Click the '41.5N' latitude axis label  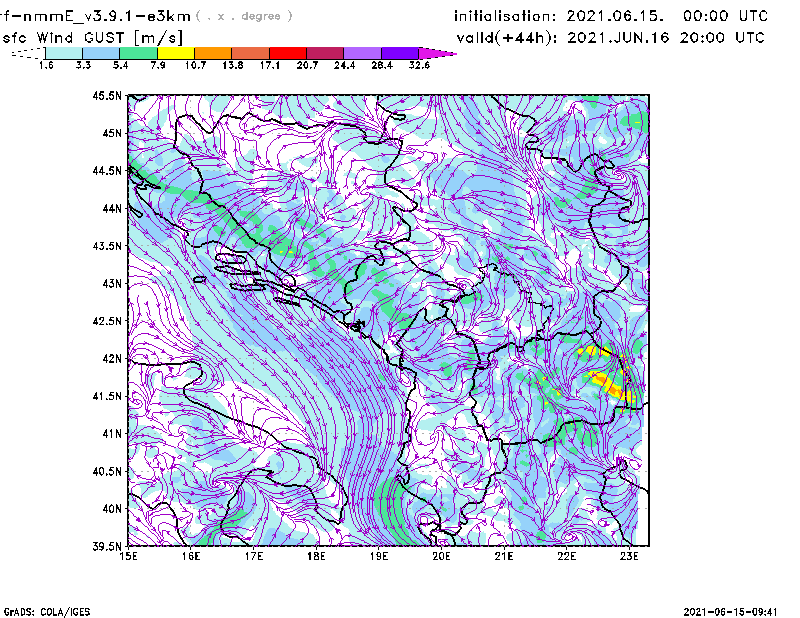click(x=107, y=396)
